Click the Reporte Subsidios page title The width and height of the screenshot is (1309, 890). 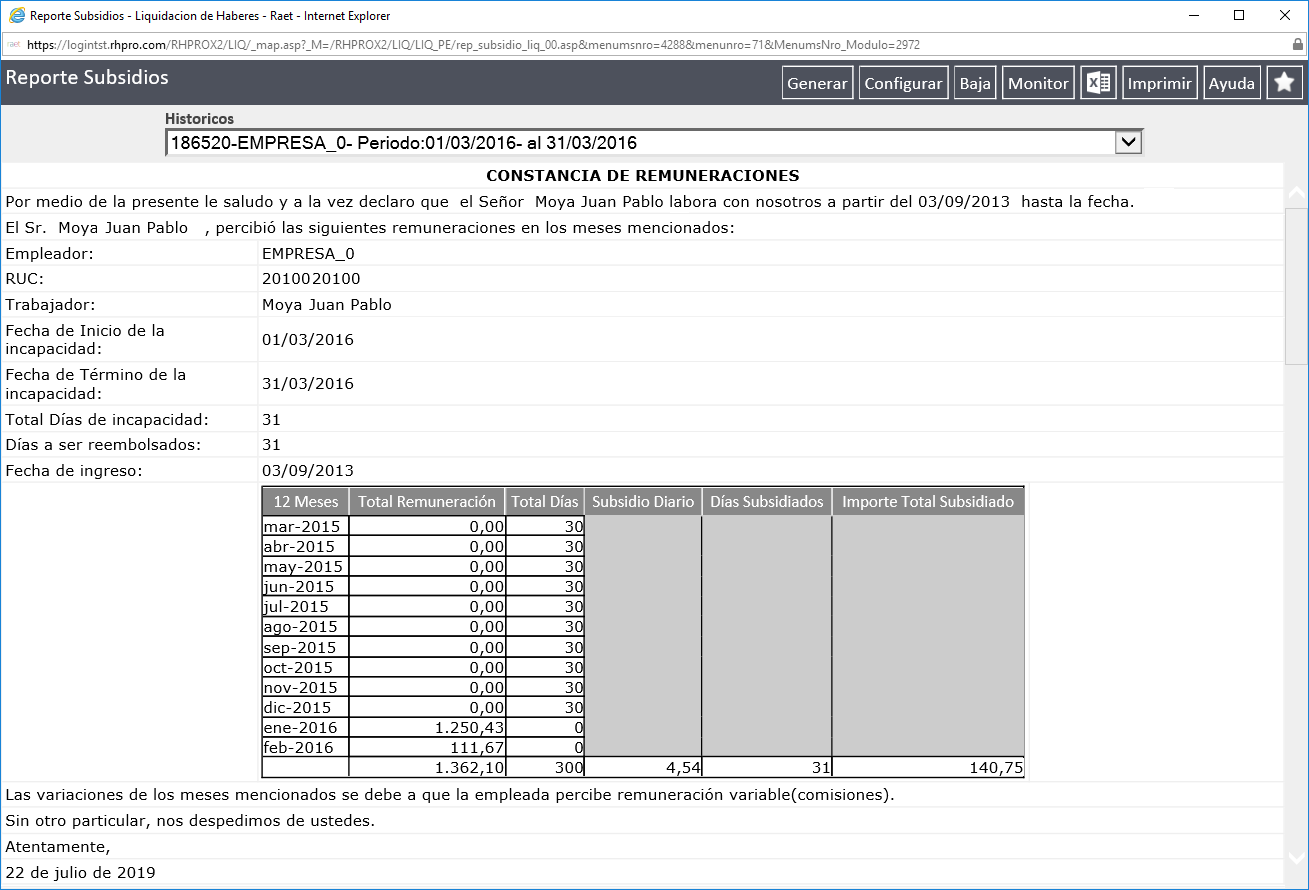coord(87,78)
